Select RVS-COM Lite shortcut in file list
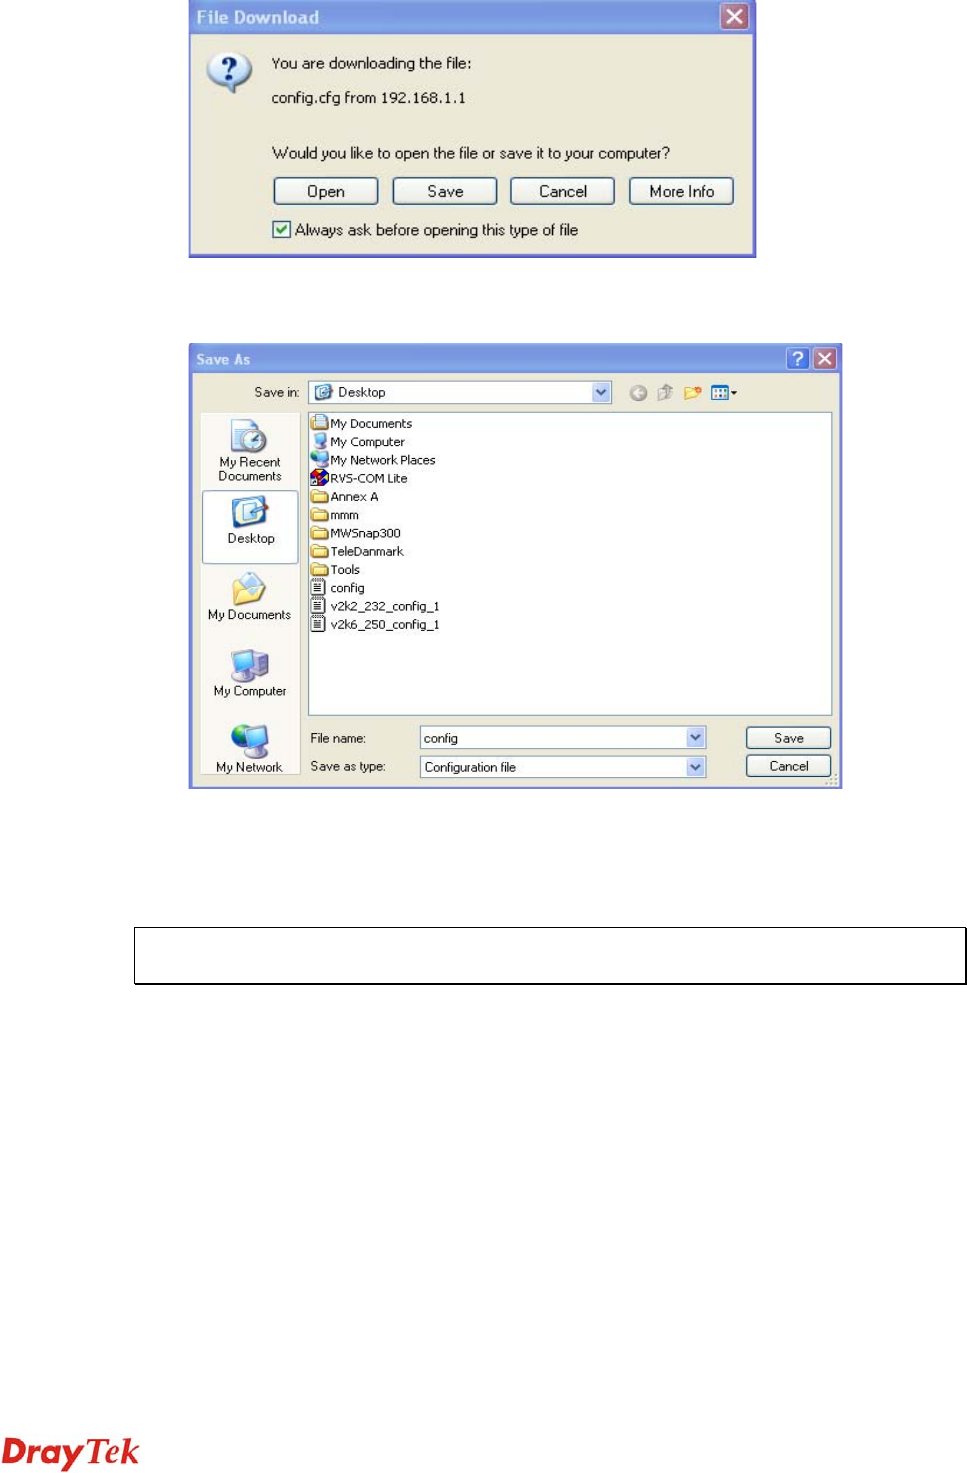This screenshot has height=1473, width=967. pos(359,478)
